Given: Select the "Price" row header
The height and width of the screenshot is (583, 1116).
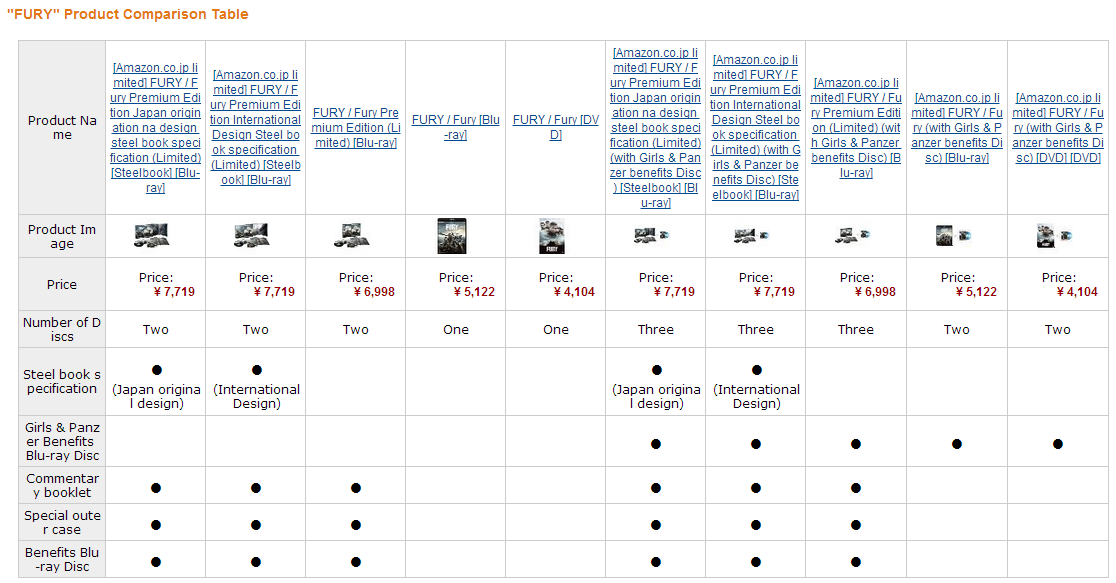Looking at the screenshot, I should click(62, 284).
